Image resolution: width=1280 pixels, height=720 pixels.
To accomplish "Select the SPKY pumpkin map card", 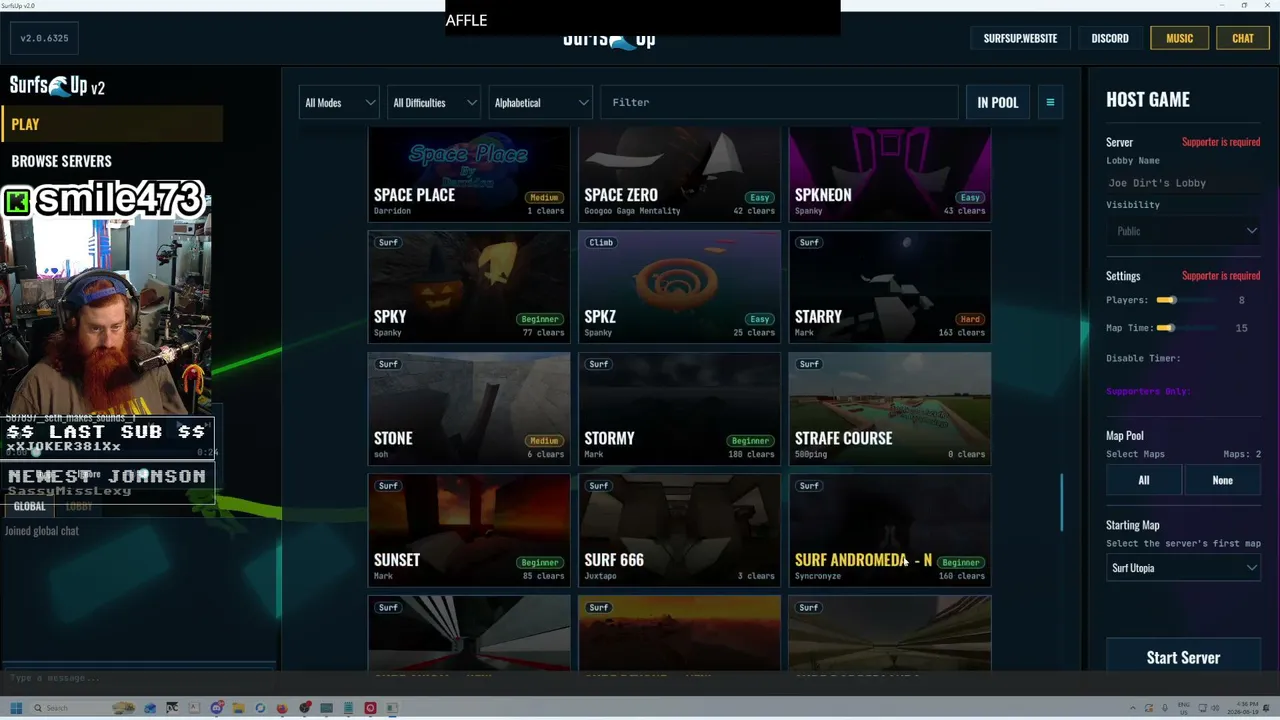I will click(469, 286).
